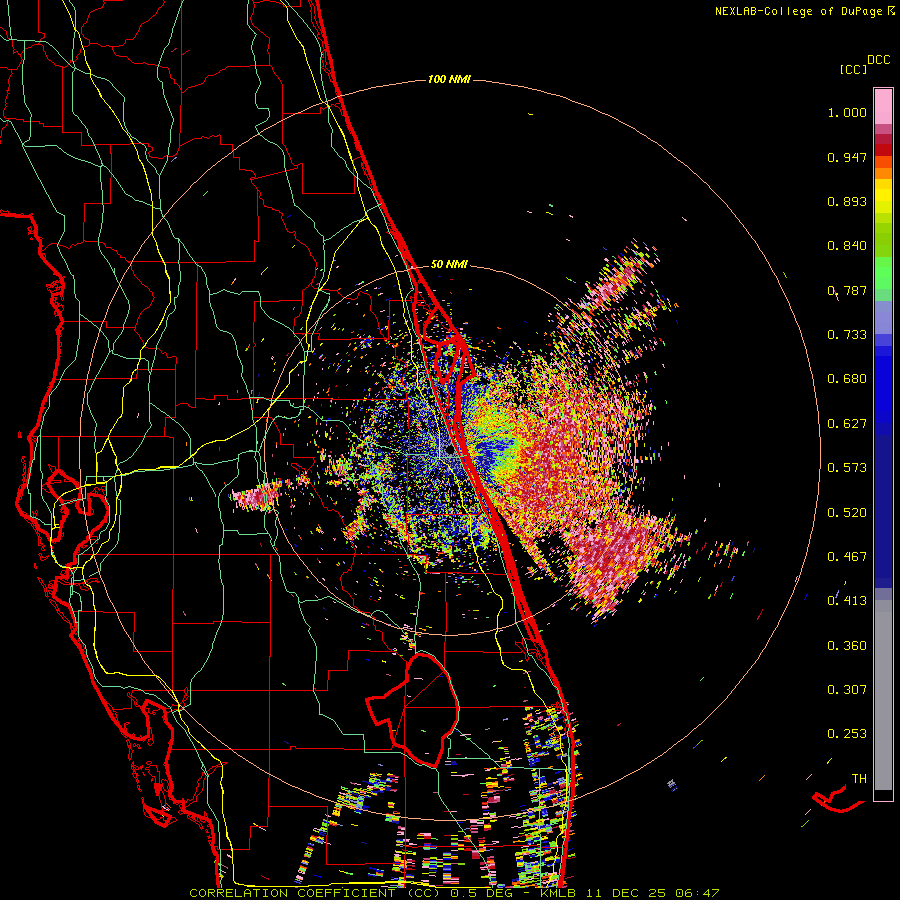
Task: Select the 0.627 legend value
Action: [x=847, y=424]
